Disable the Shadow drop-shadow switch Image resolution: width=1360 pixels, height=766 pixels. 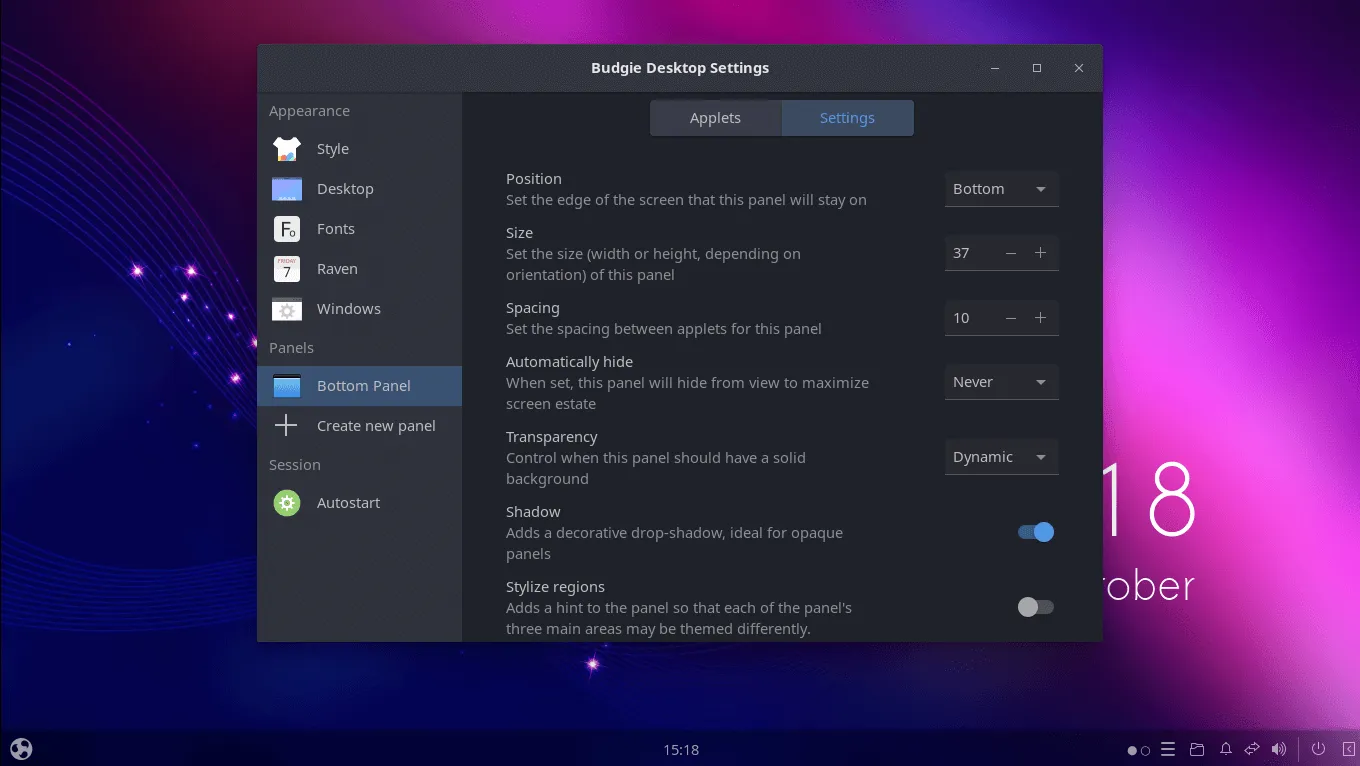click(1035, 532)
